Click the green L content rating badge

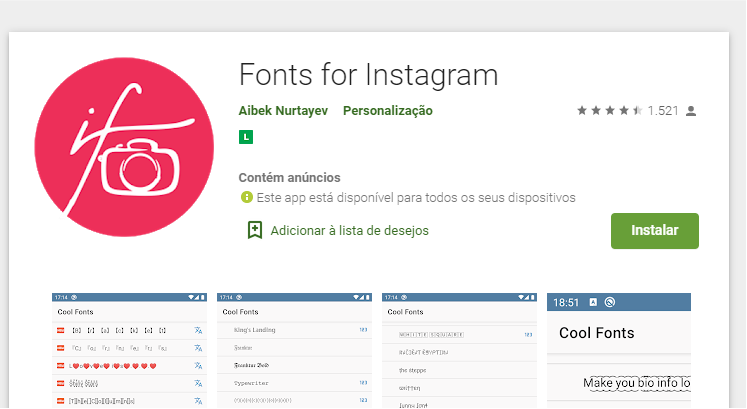click(246, 137)
